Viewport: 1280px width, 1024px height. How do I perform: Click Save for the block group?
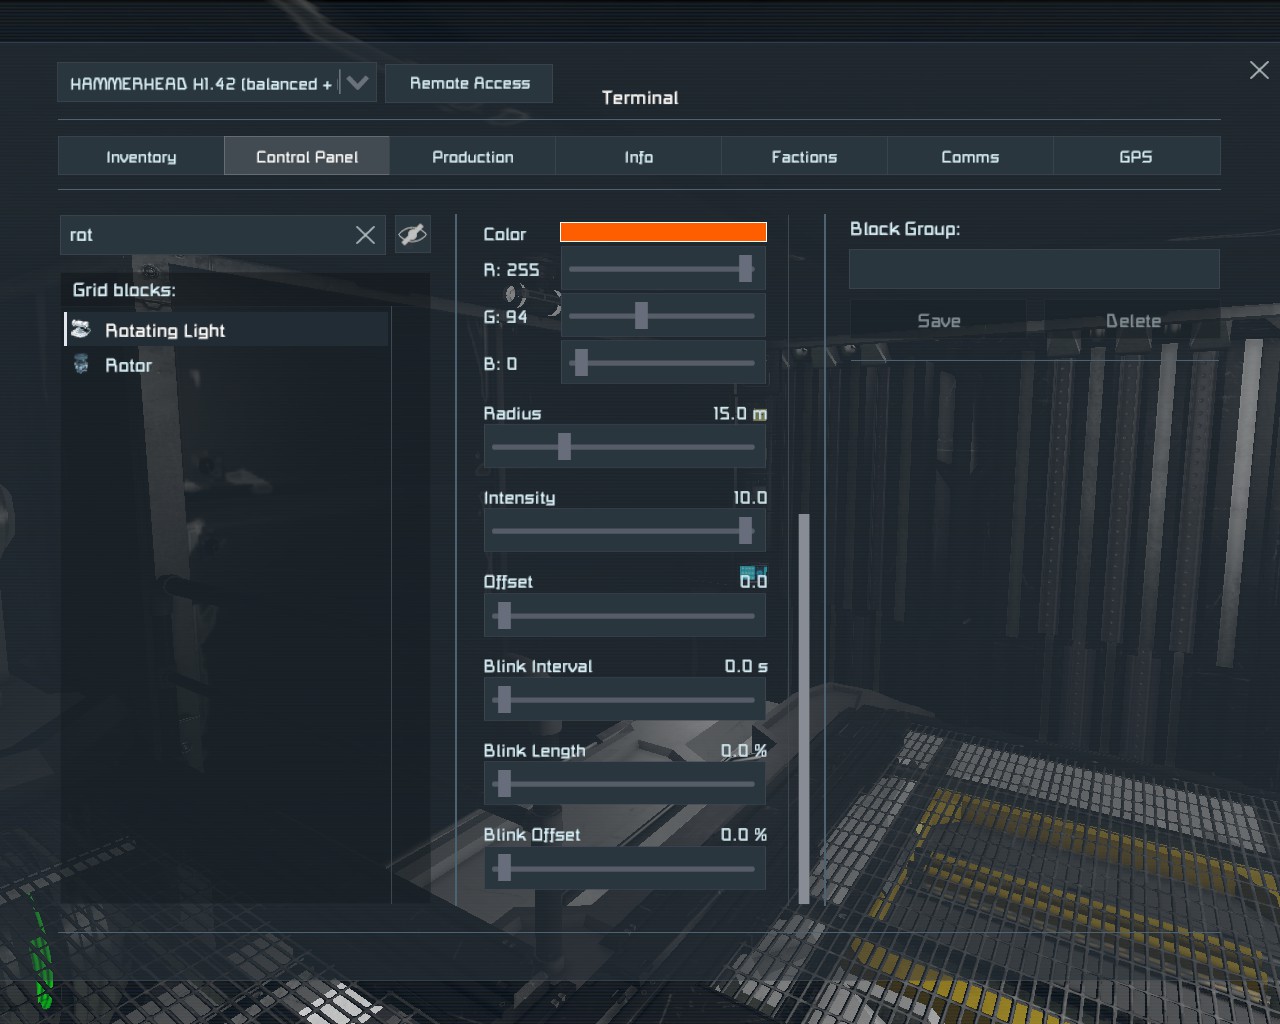pos(938,321)
